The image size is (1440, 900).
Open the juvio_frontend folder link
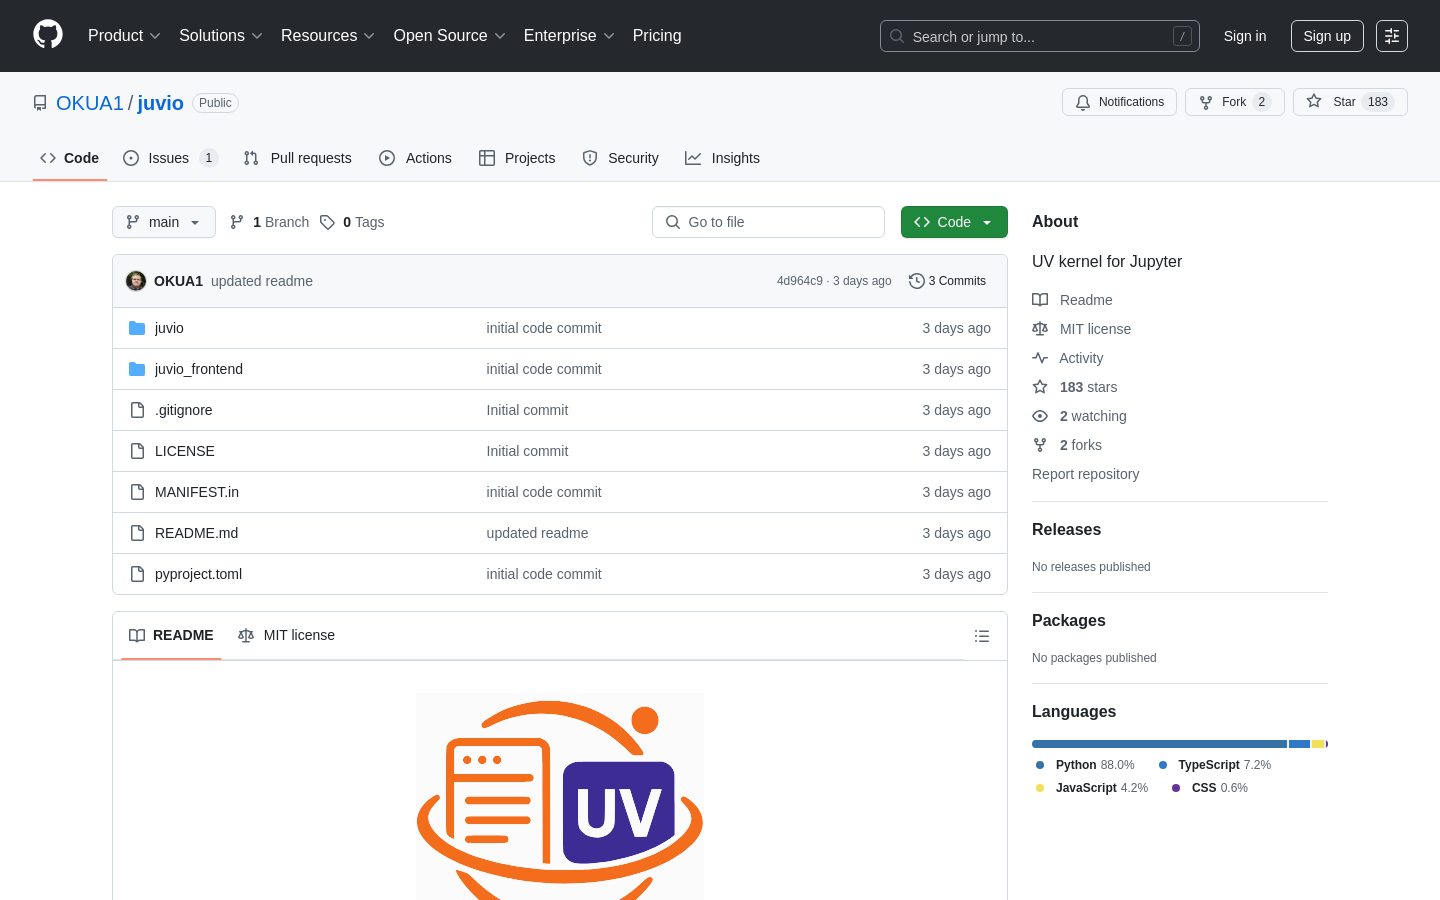199,369
